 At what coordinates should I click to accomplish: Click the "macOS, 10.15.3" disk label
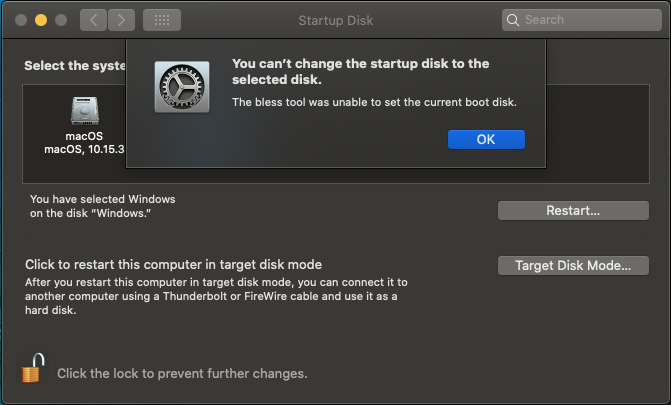85,150
